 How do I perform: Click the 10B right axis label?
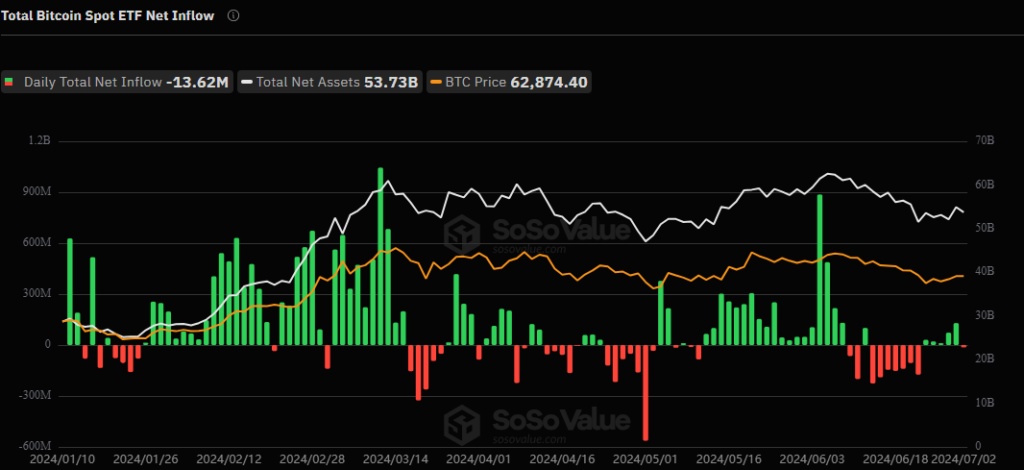tap(985, 403)
